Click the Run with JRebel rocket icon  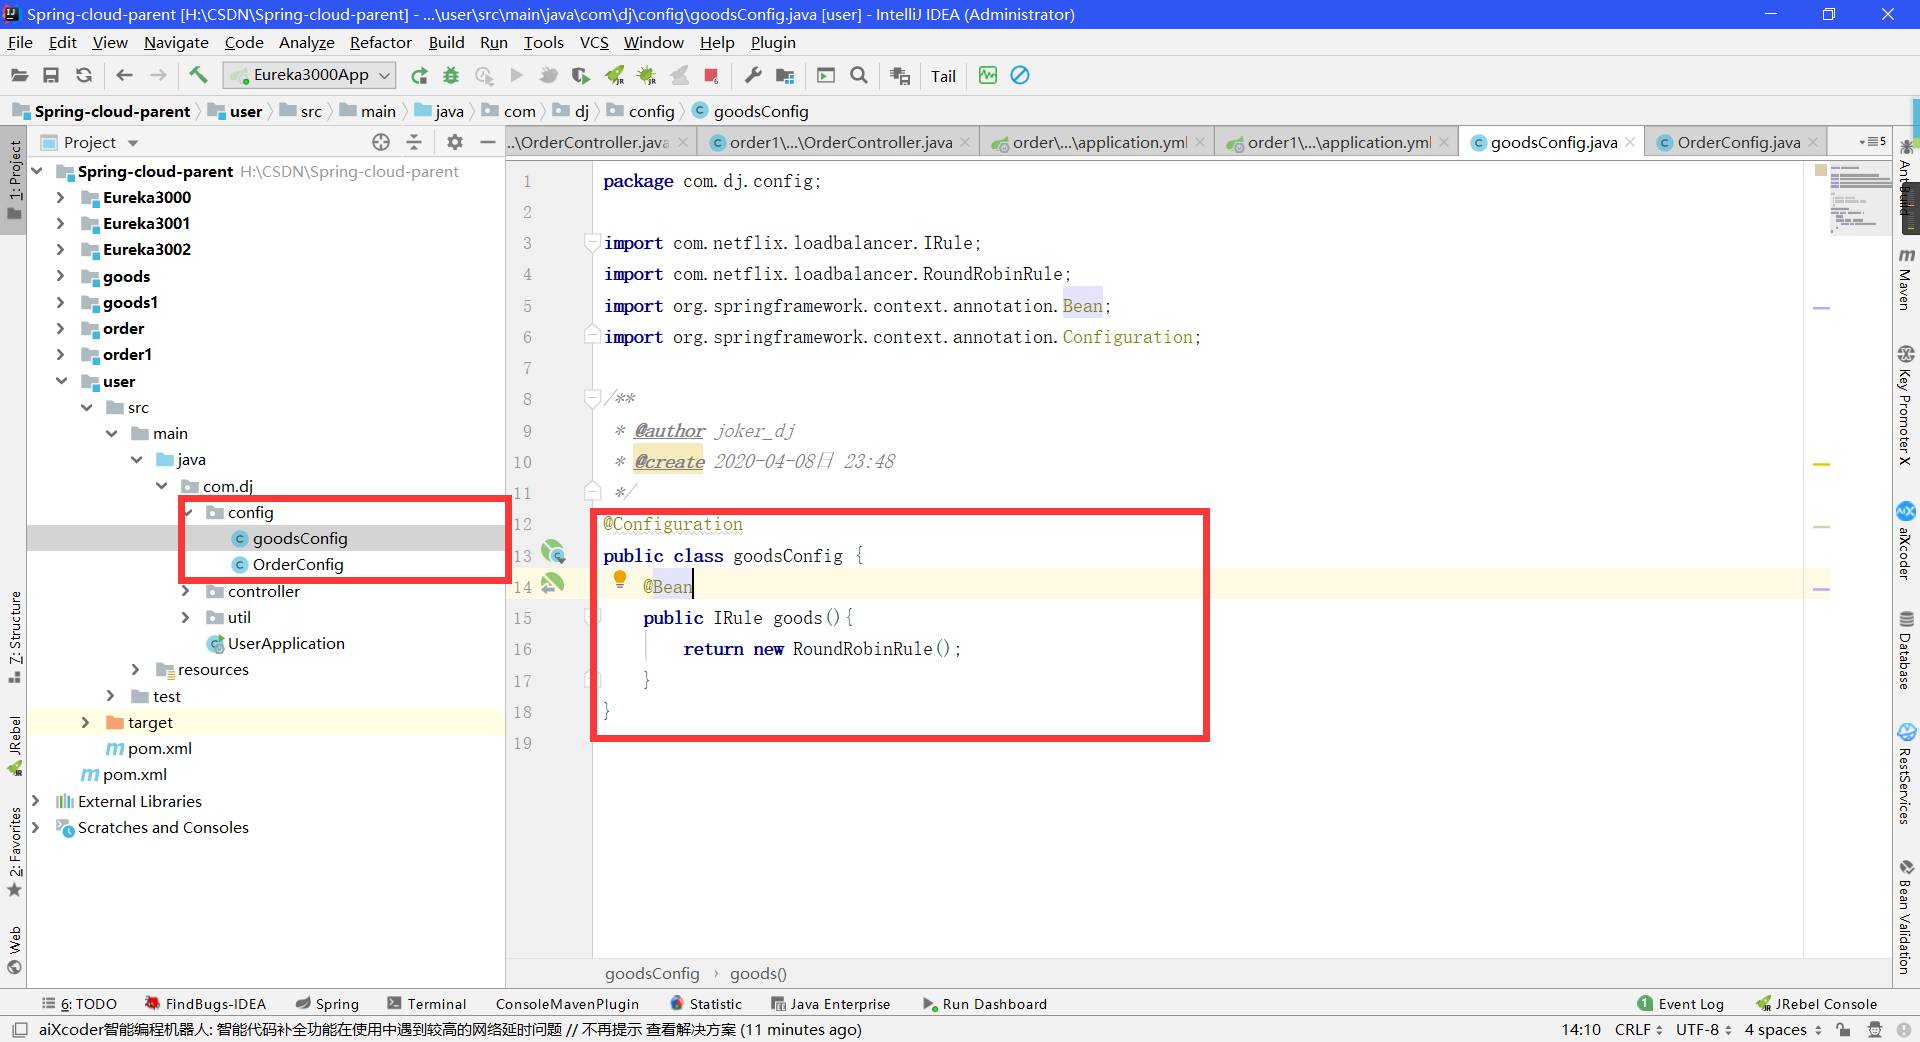614,75
